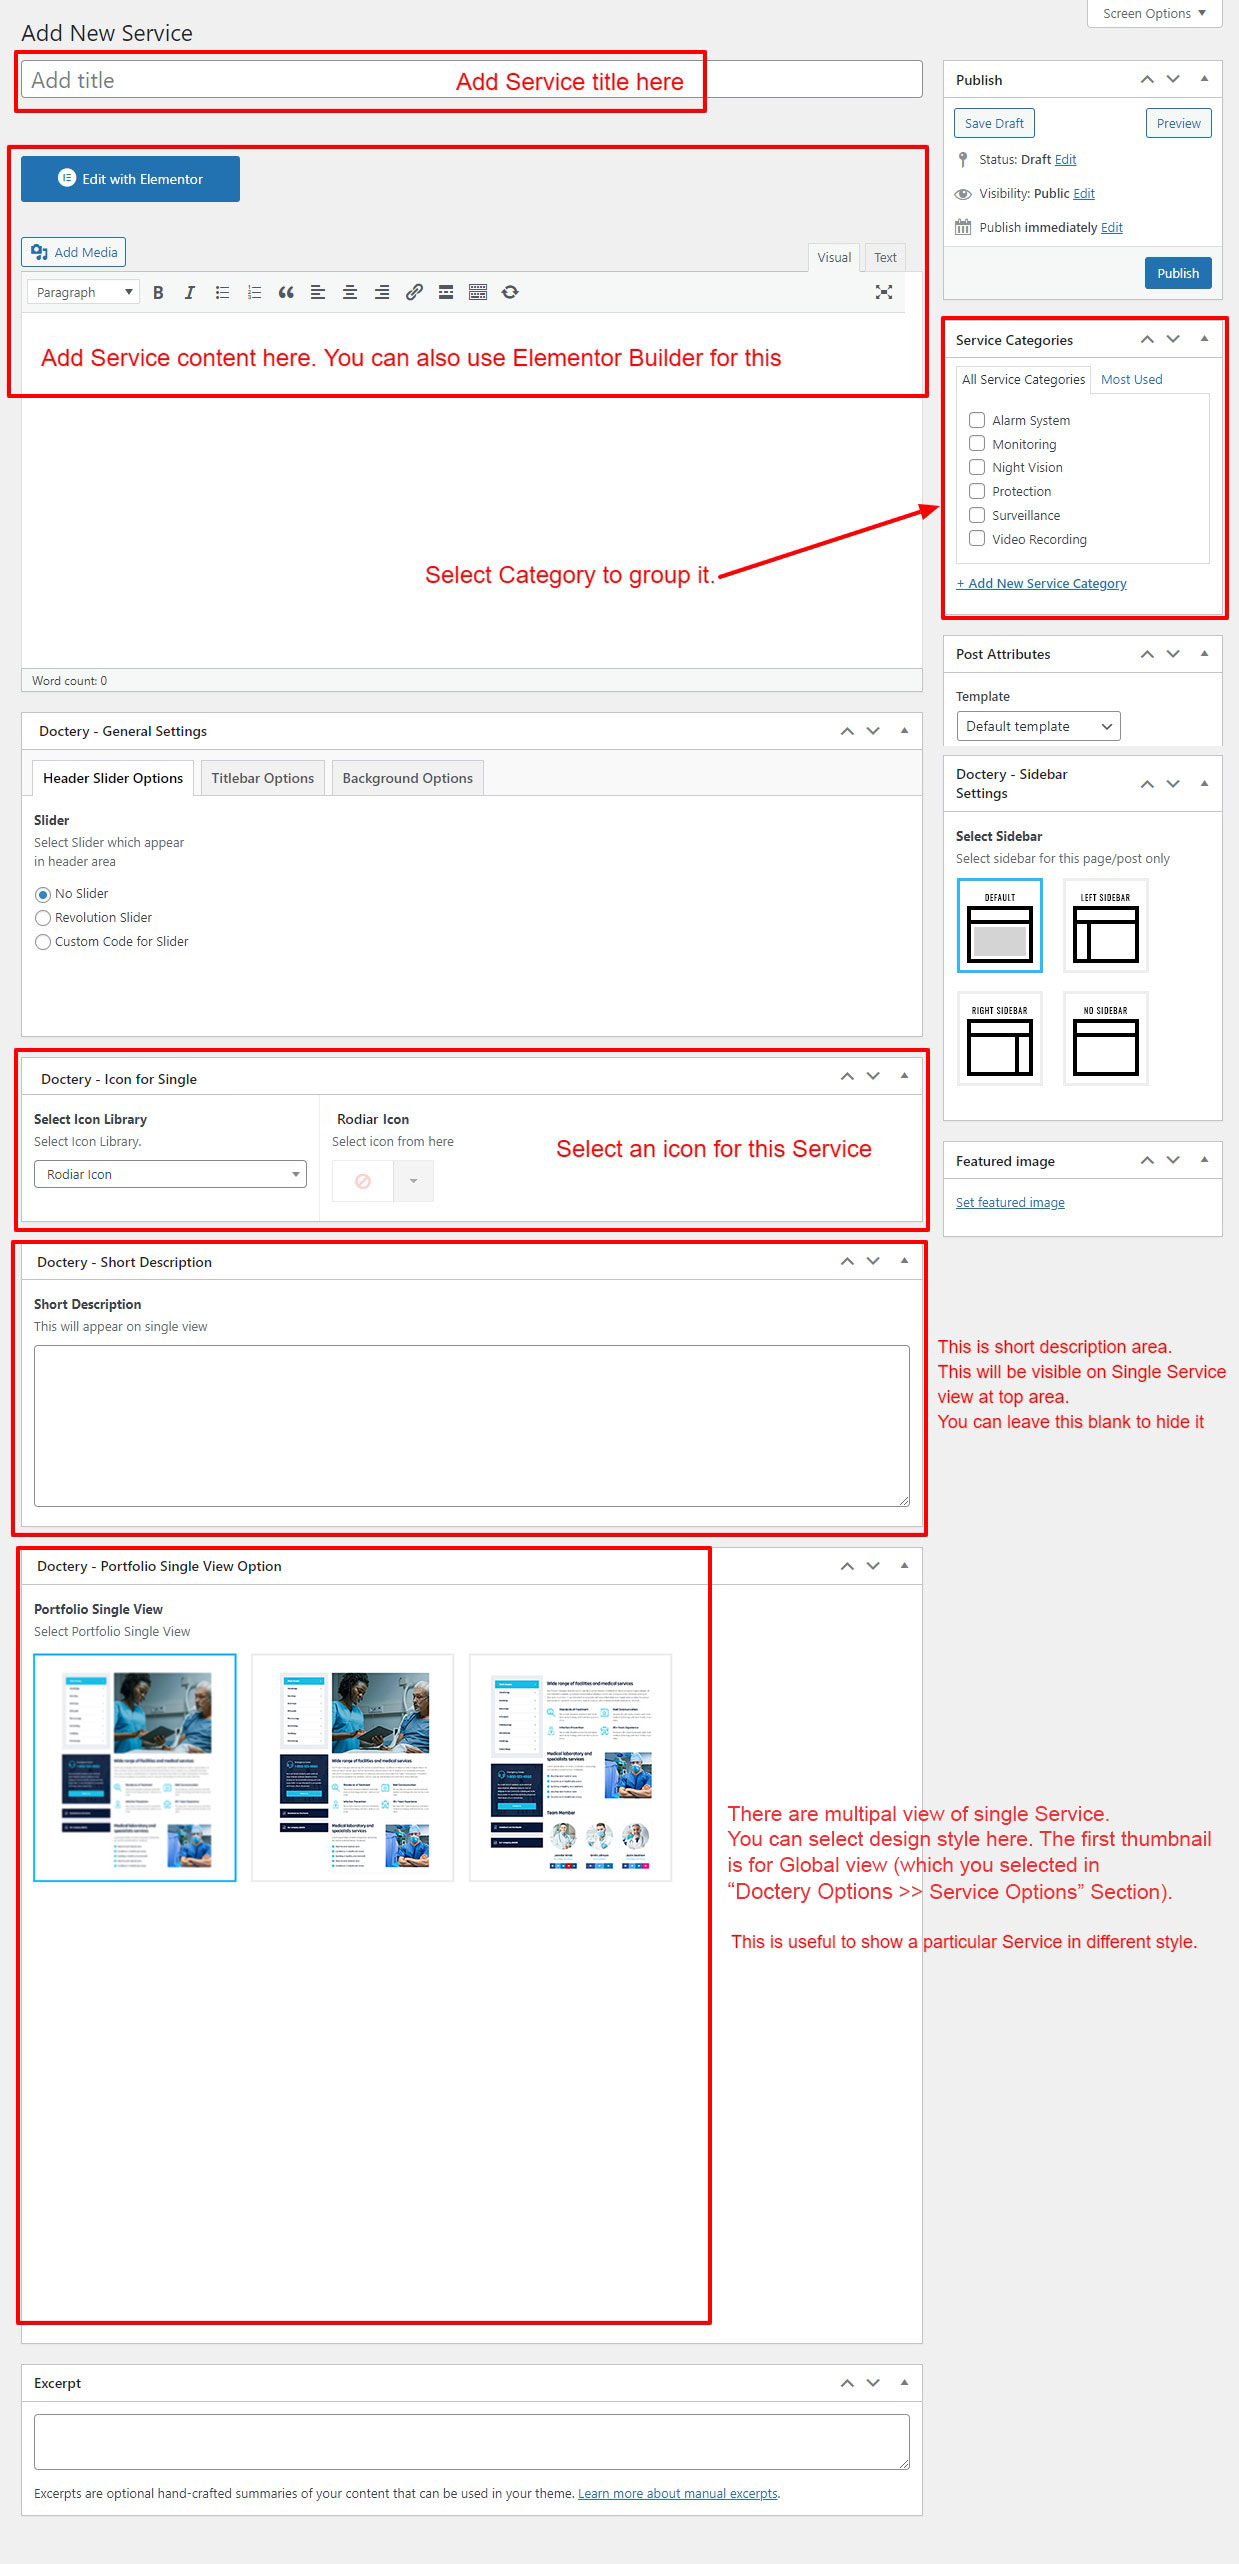Screen dimensions: 1239x2564
Task: Insert Read More tag icon
Action: click(x=446, y=292)
